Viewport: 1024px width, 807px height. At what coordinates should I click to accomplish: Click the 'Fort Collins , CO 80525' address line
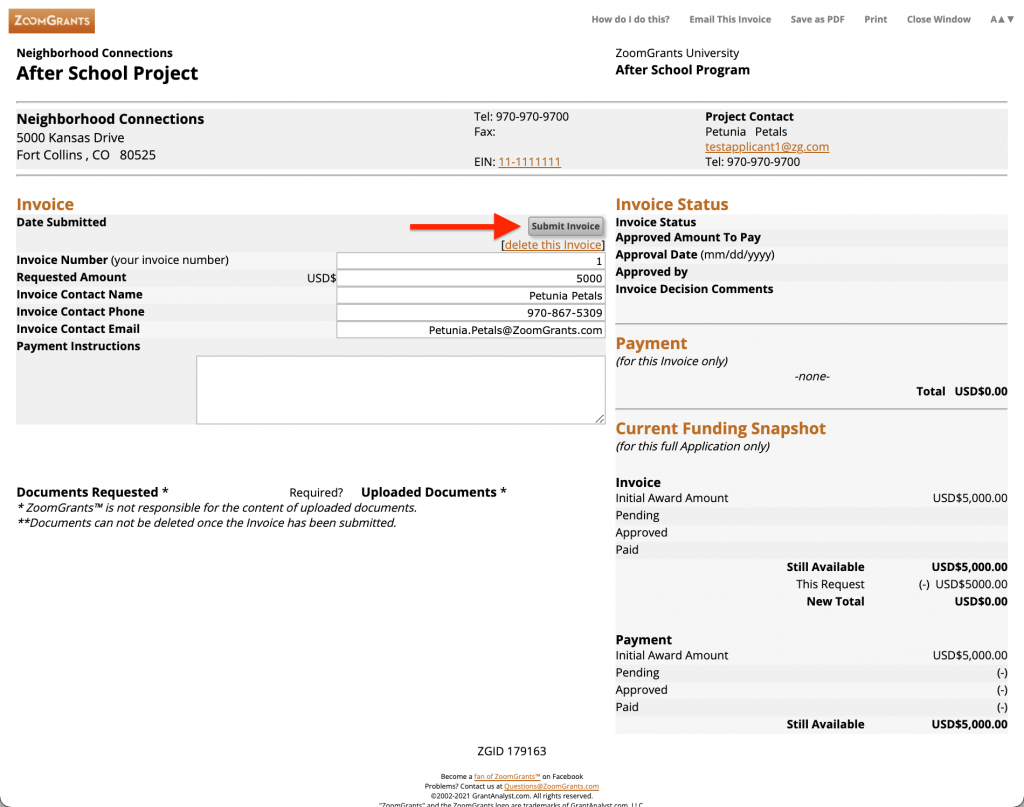(86, 155)
